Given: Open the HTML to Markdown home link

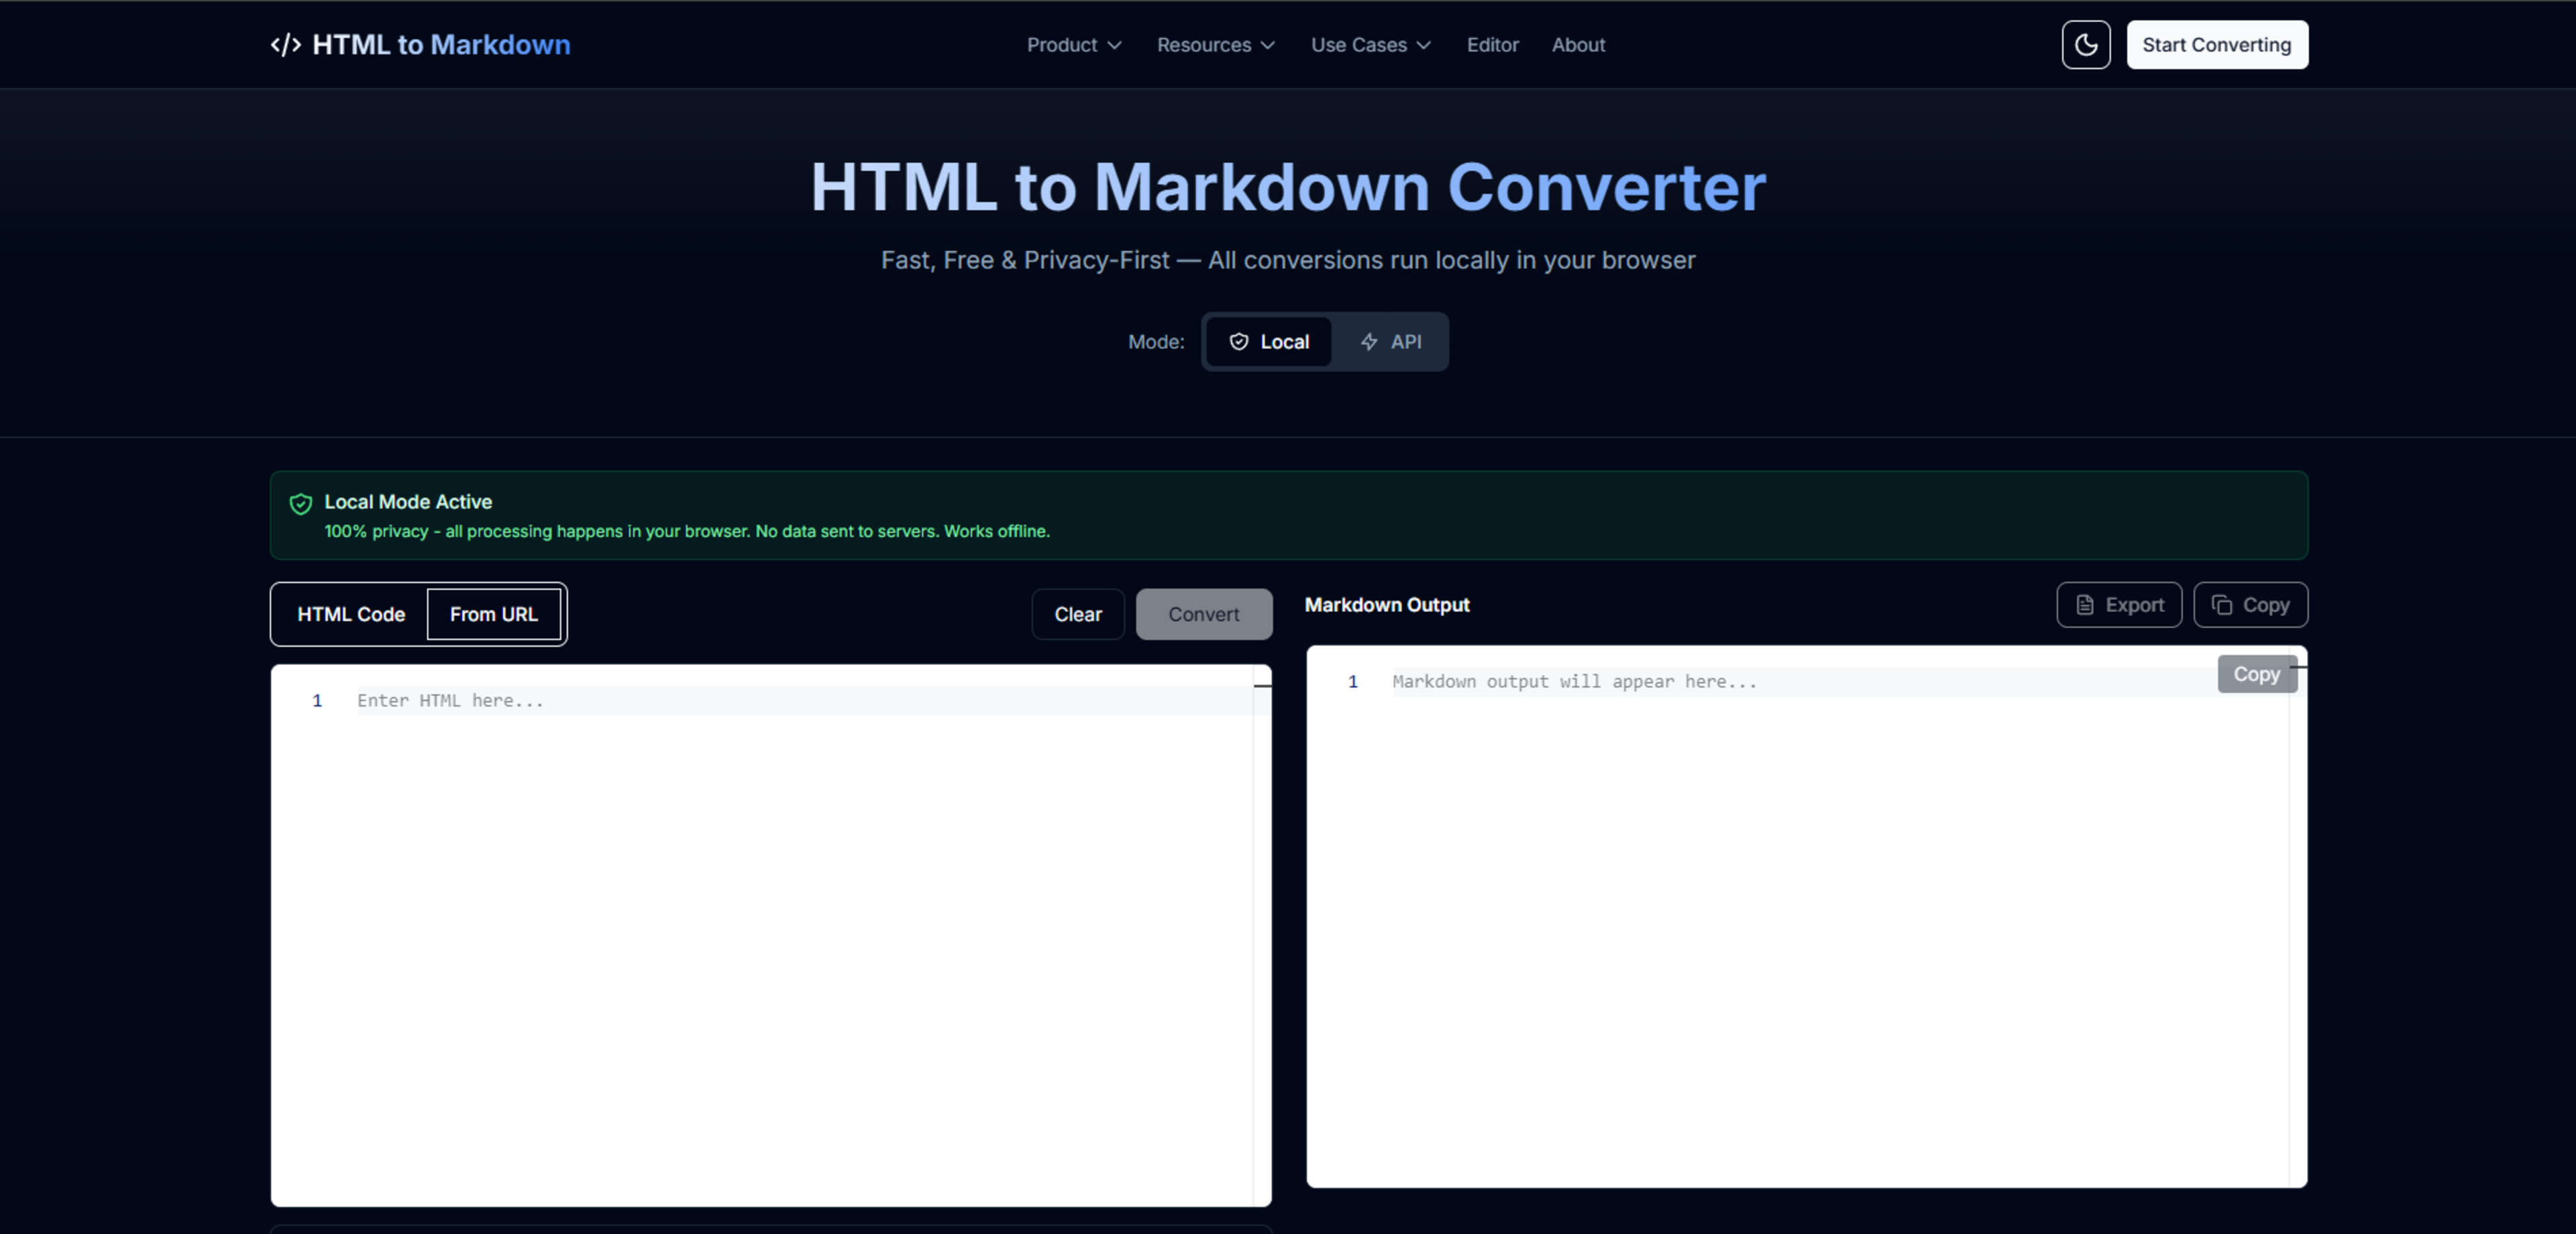Looking at the screenshot, I should 420,45.
